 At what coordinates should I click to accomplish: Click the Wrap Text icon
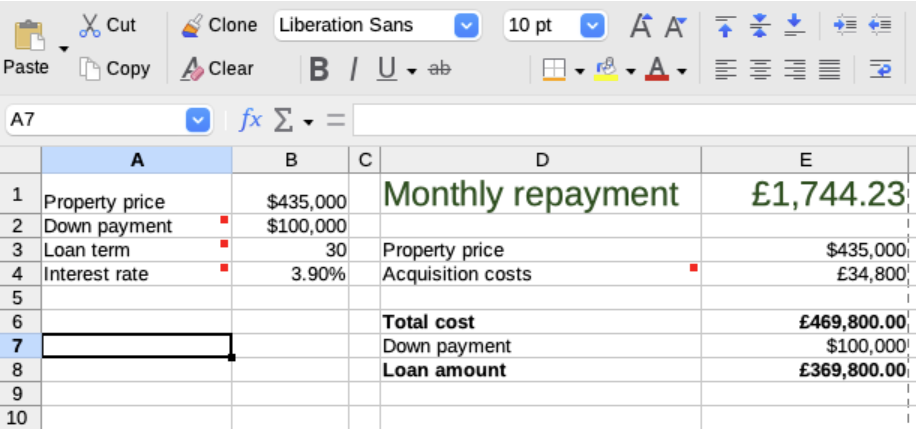pyautogui.click(x=880, y=69)
